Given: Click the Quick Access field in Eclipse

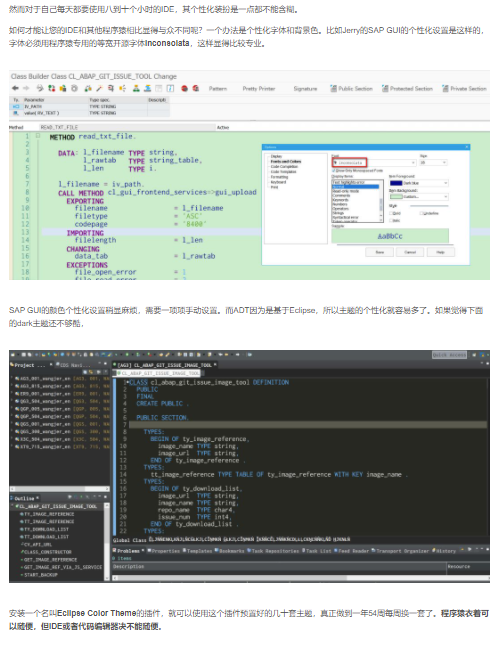Looking at the screenshot, I should pyautogui.click(x=449, y=355).
